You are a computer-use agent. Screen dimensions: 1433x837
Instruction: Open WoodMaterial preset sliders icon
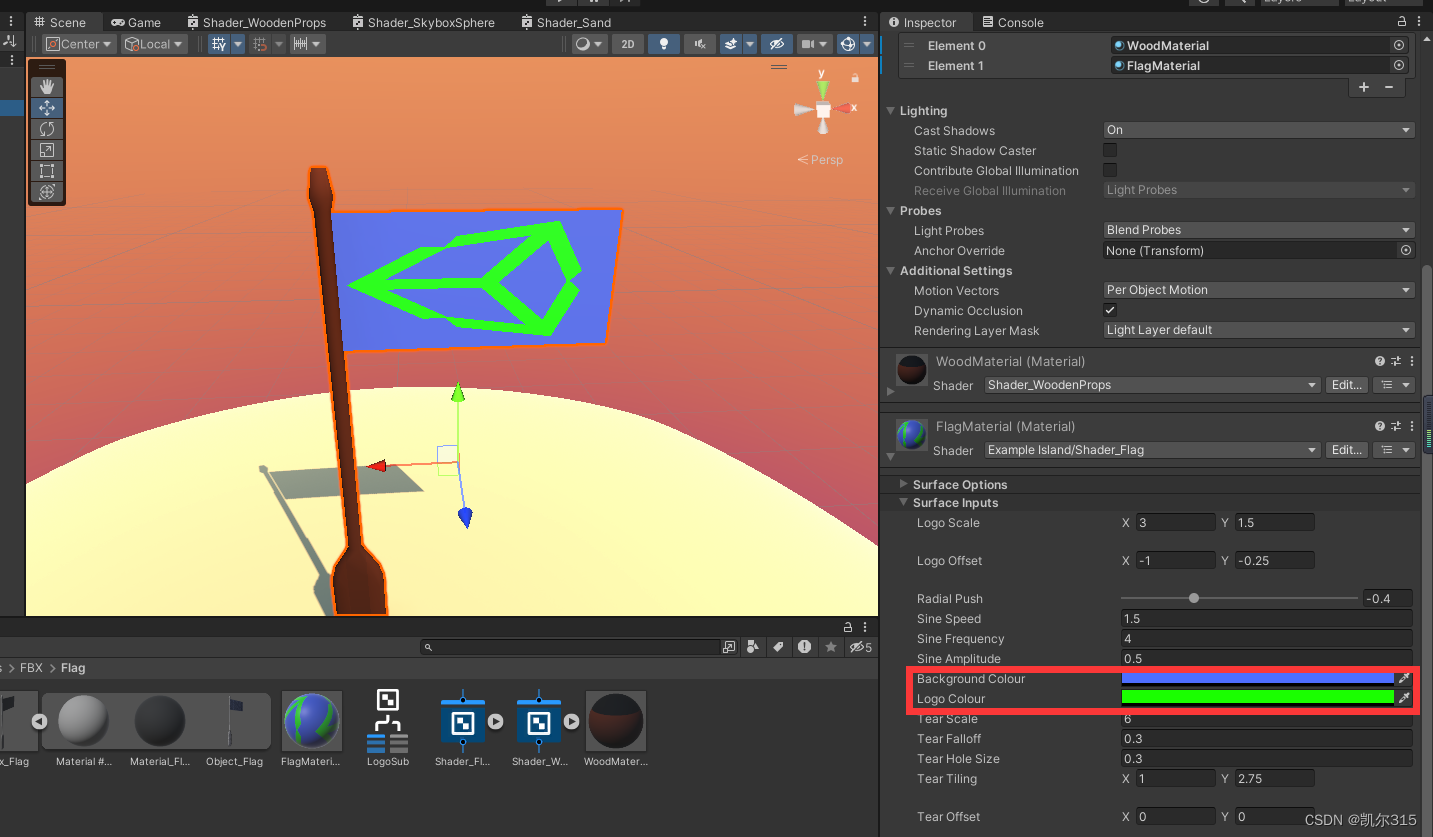(1396, 361)
